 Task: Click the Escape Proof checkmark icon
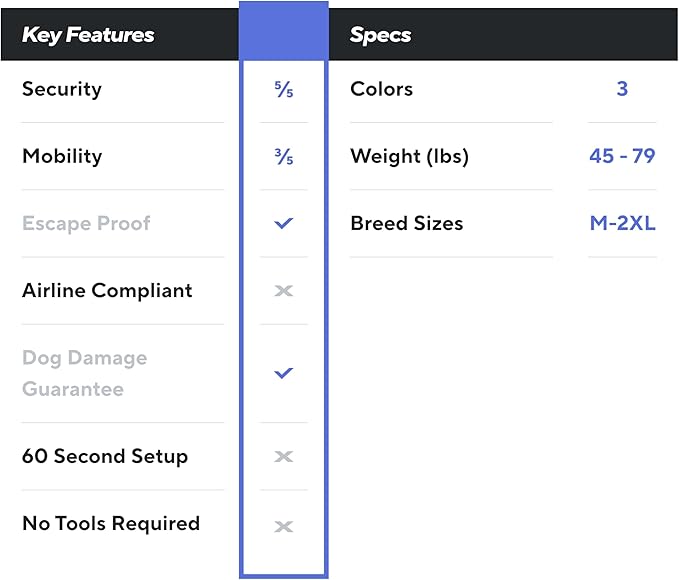(x=284, y=223)
